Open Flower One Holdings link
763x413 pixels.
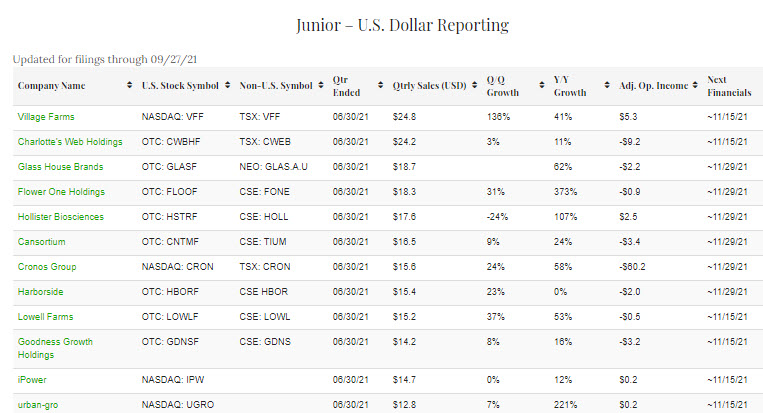point(61,191)
